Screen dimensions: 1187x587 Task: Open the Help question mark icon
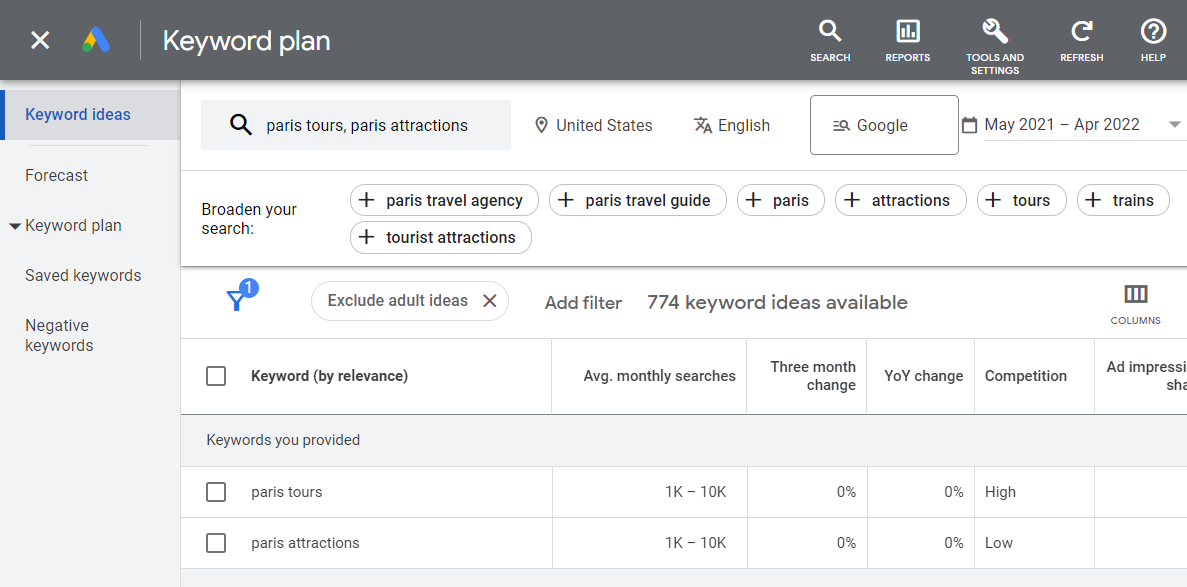click(1153, 40)
